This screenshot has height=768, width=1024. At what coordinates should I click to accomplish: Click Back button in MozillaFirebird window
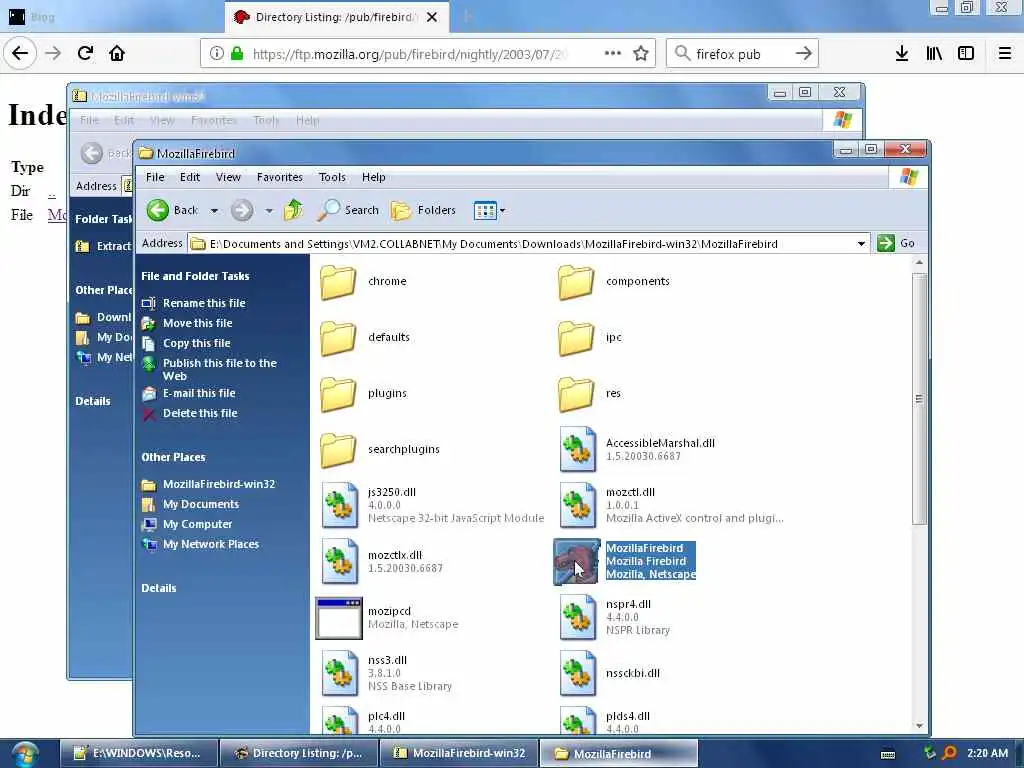(172, 210)
